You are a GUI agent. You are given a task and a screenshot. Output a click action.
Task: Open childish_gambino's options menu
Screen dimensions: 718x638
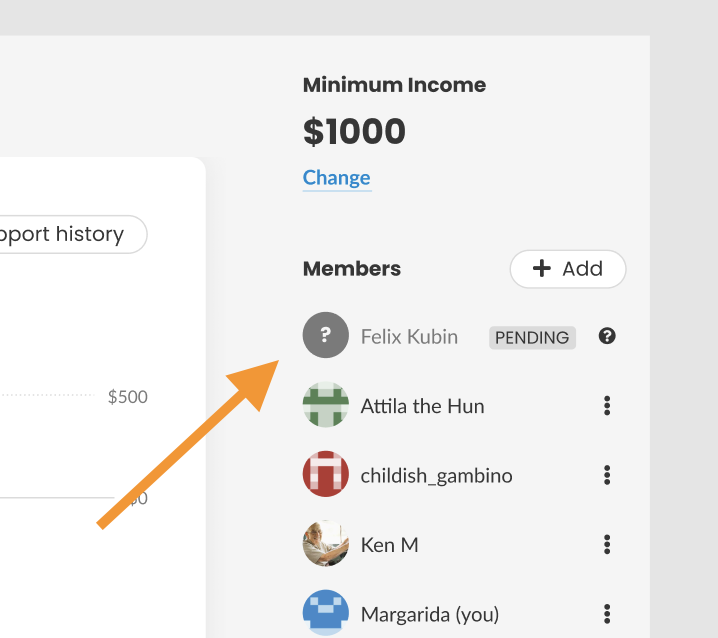[607, 475]
